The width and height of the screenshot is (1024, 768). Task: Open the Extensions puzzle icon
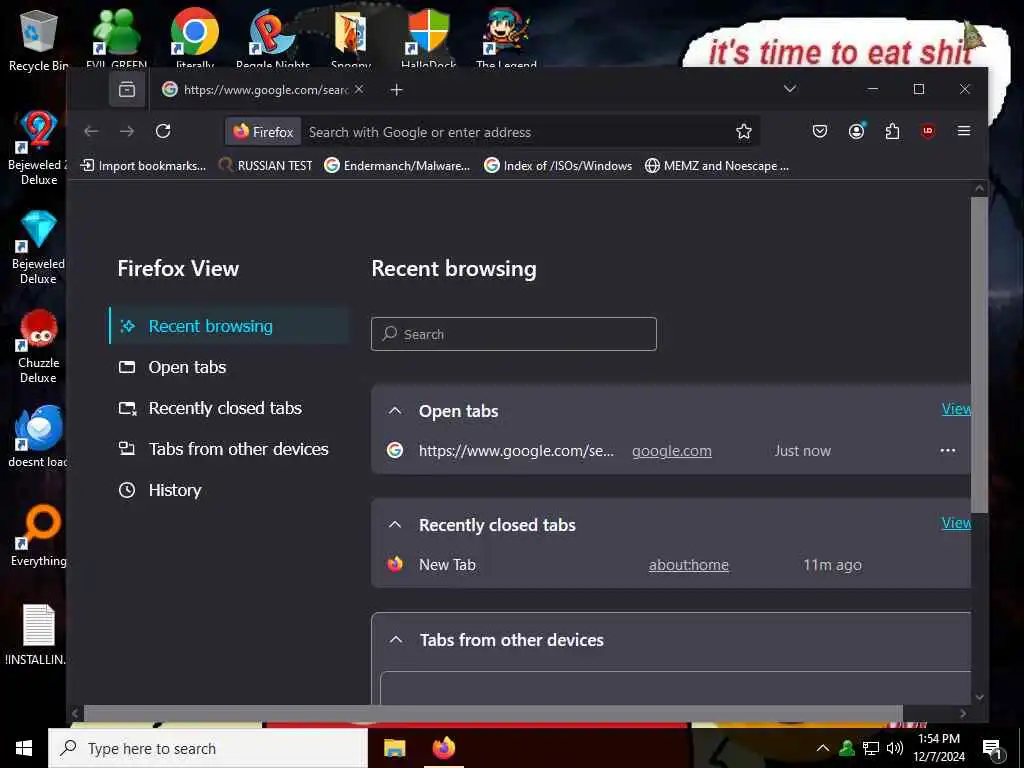[892, 131]
